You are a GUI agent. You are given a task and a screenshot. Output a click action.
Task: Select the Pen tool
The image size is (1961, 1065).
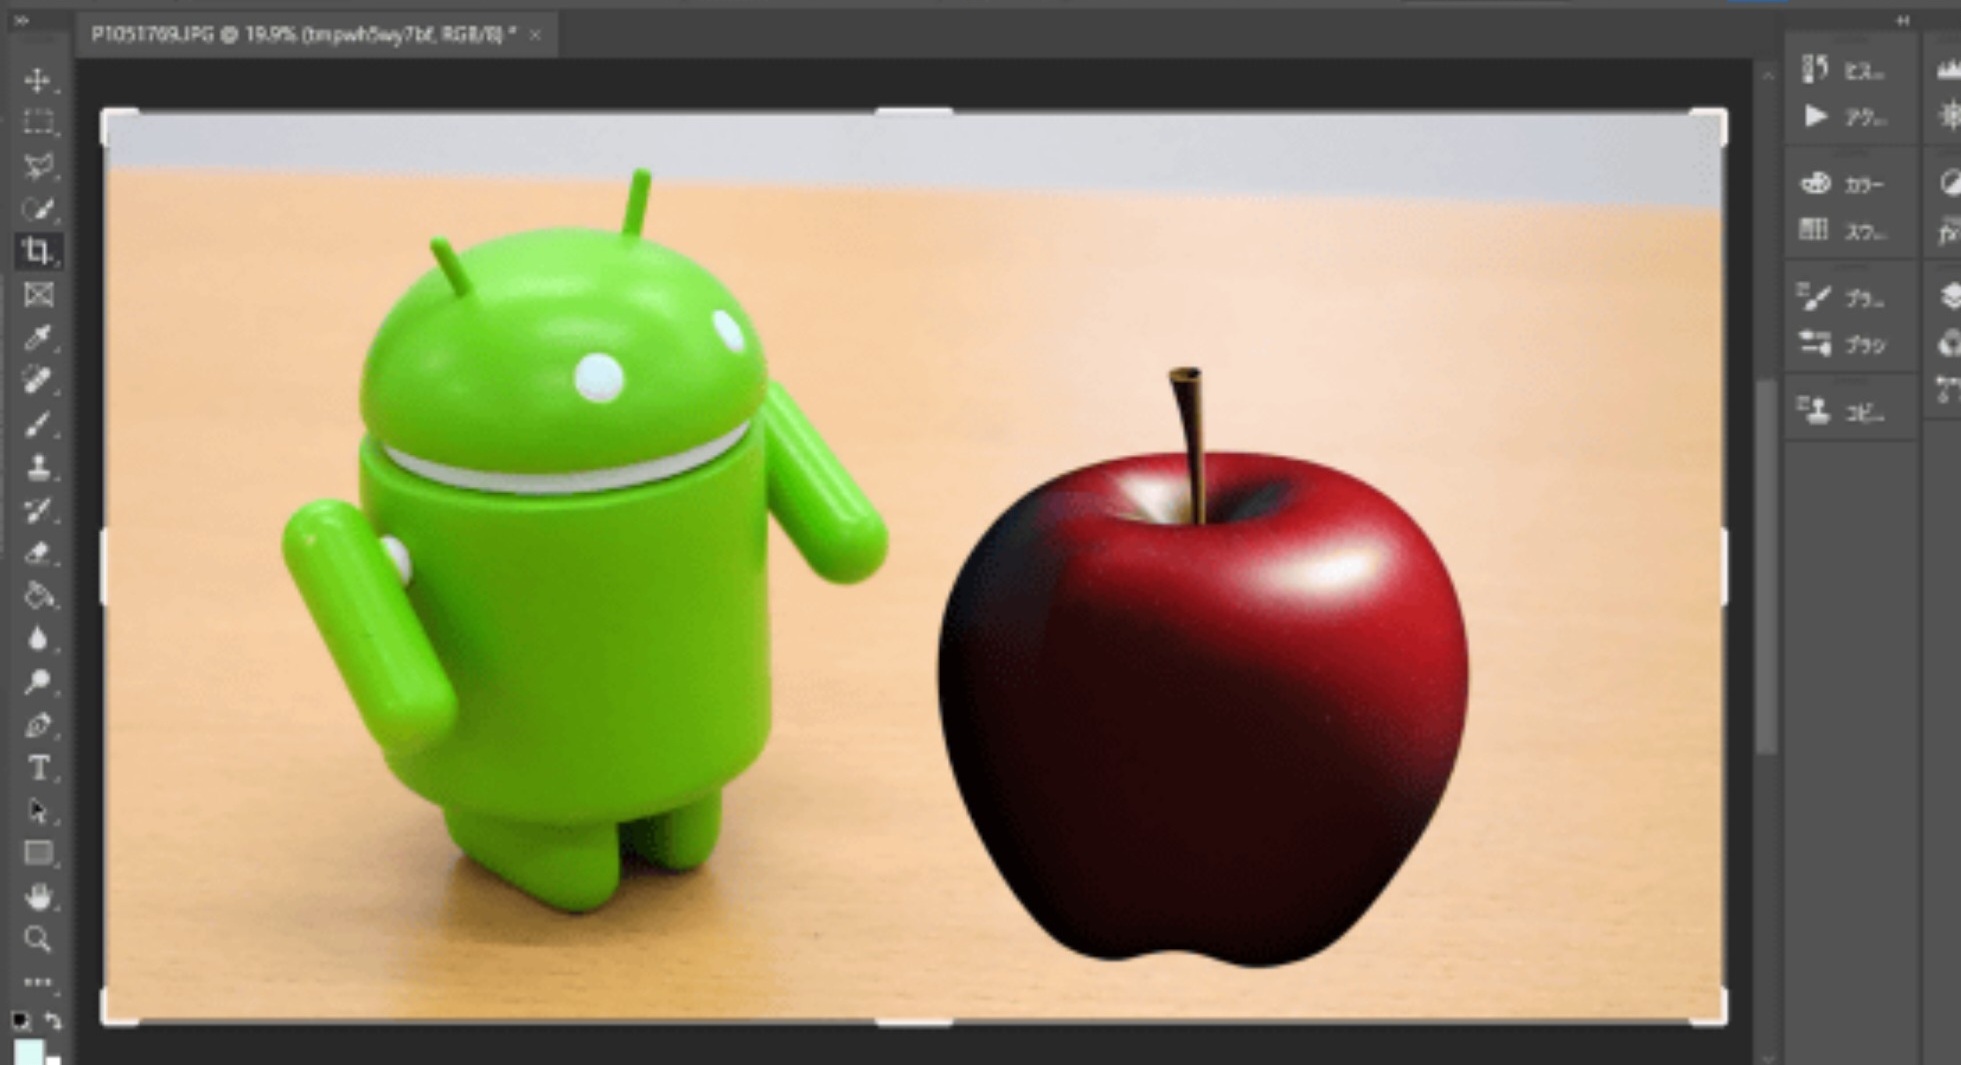tap(38, 725)
